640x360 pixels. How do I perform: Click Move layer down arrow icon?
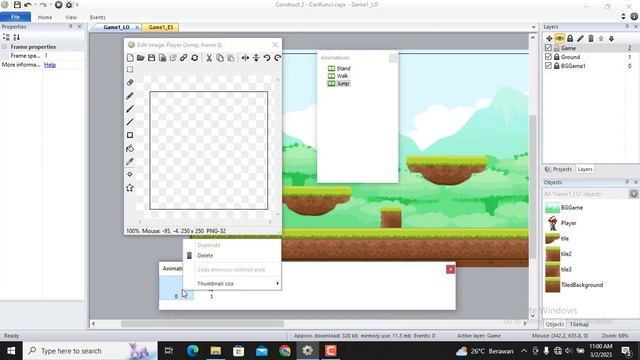(x=611, y=38)
